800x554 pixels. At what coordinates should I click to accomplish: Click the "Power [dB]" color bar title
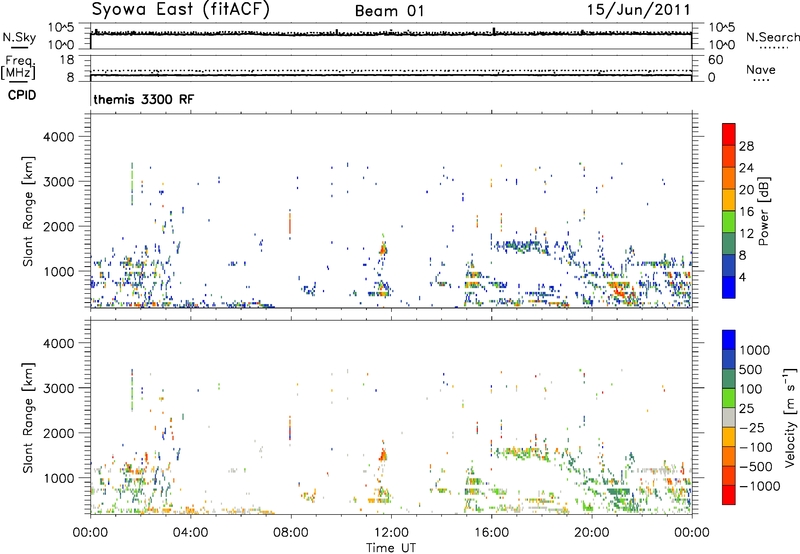tap(763, 211)
